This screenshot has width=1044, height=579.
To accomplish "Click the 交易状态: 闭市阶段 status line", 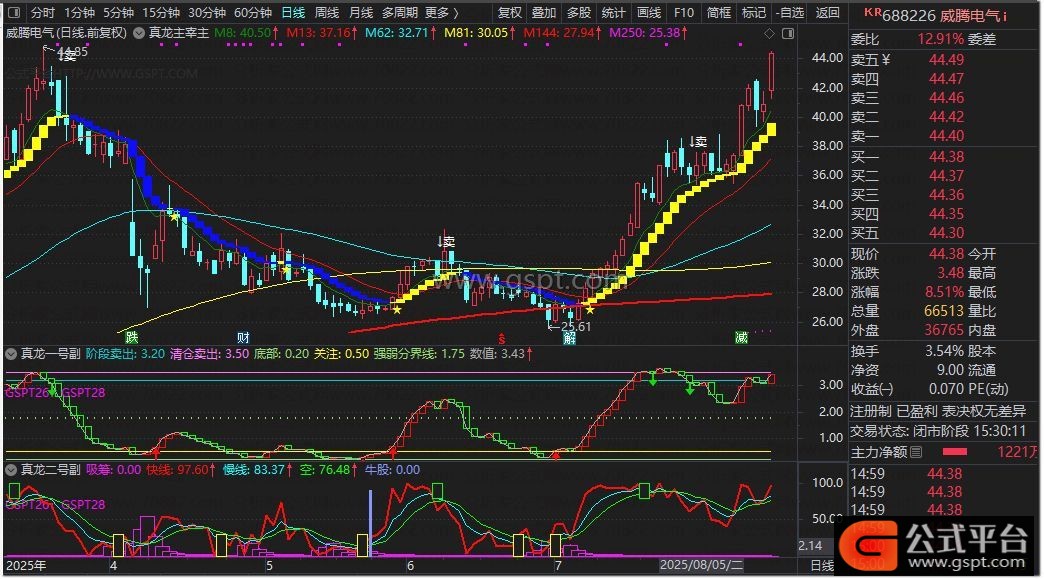I will [937, 431].
